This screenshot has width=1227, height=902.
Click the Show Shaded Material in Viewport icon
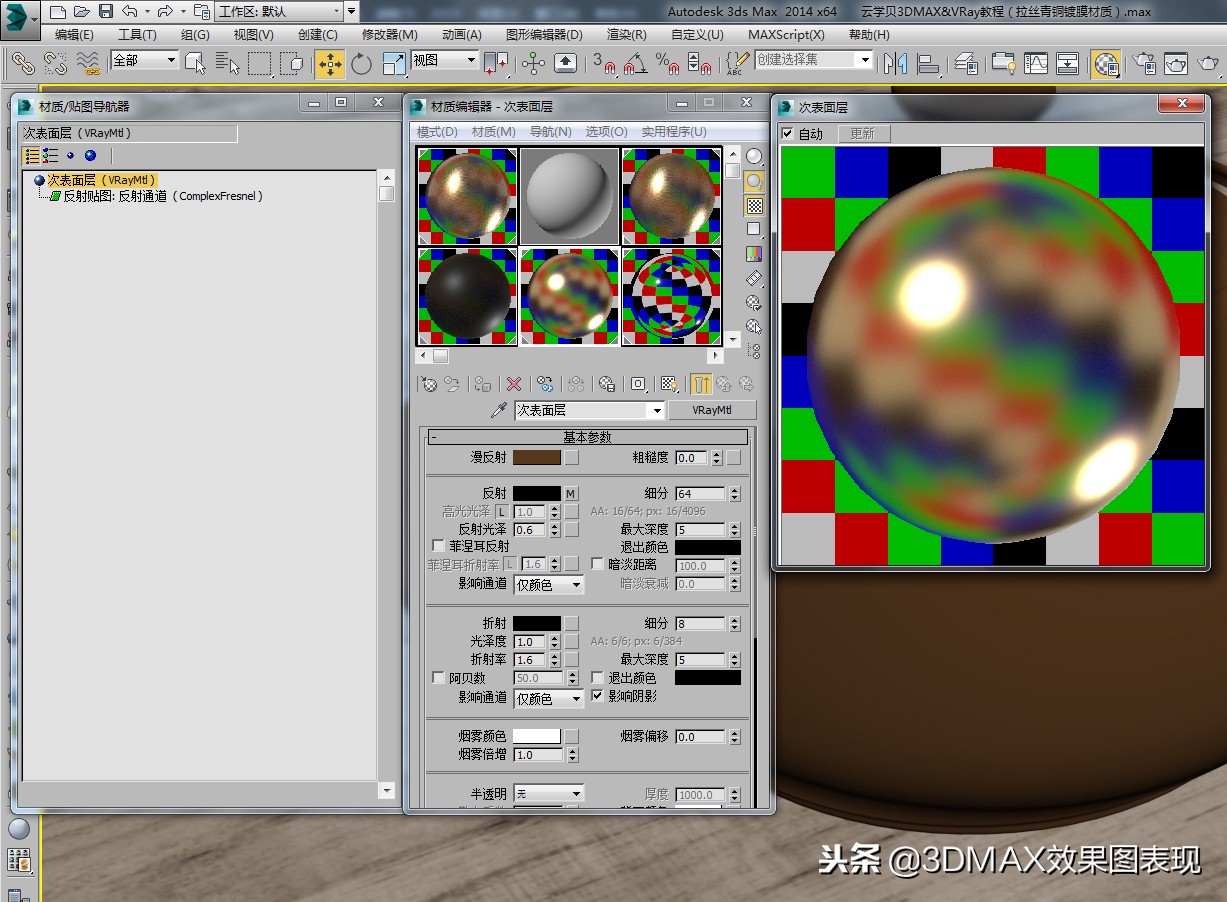(668, 383)
